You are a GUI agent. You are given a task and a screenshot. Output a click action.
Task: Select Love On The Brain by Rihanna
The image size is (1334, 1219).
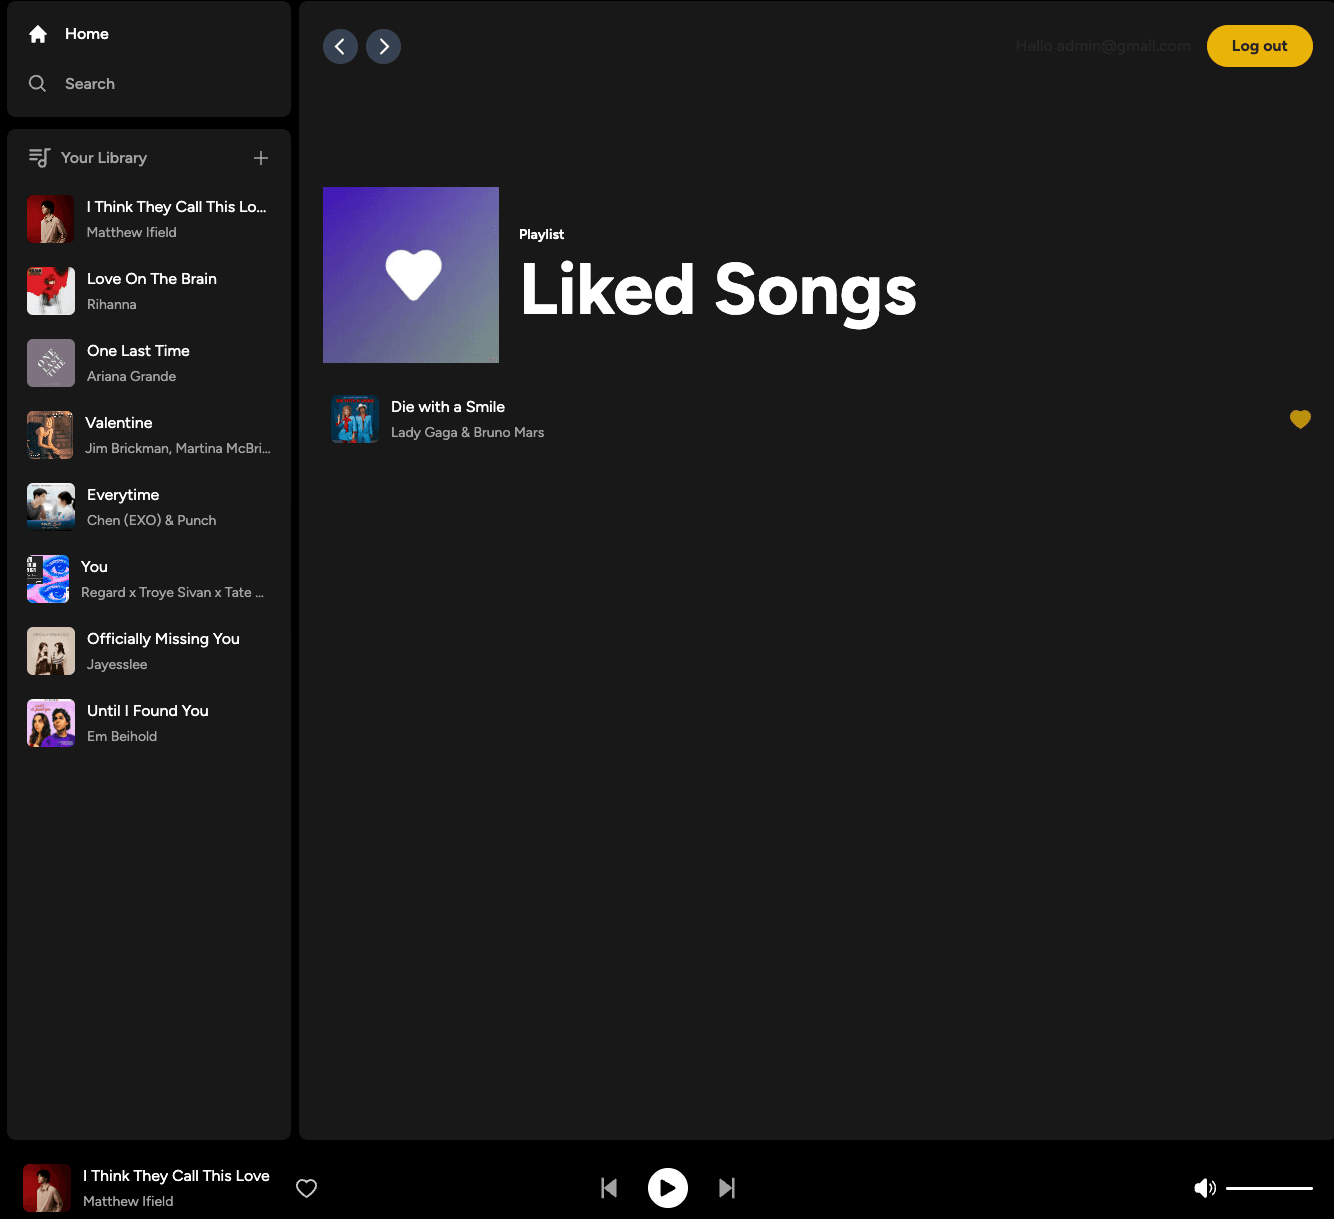coord(151,279)
